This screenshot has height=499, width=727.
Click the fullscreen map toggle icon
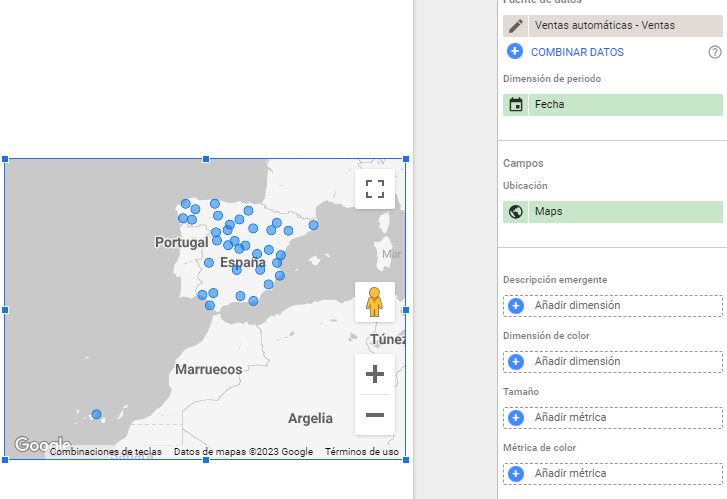[x=375, y=189]
